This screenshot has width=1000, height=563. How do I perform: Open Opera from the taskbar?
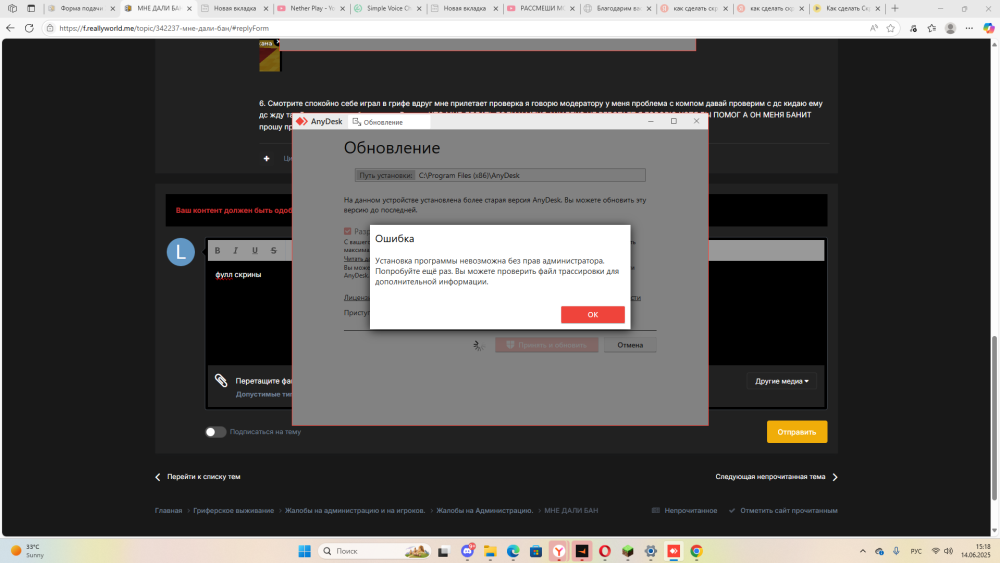[605, 551]
